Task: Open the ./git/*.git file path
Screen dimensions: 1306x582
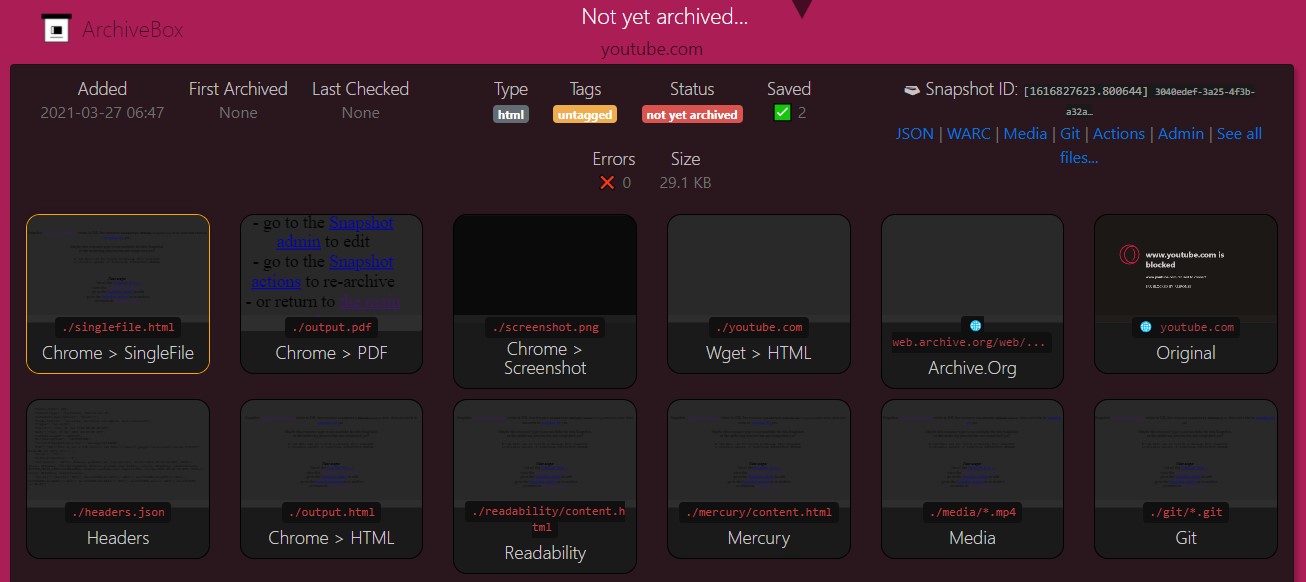Action: 1186,512
